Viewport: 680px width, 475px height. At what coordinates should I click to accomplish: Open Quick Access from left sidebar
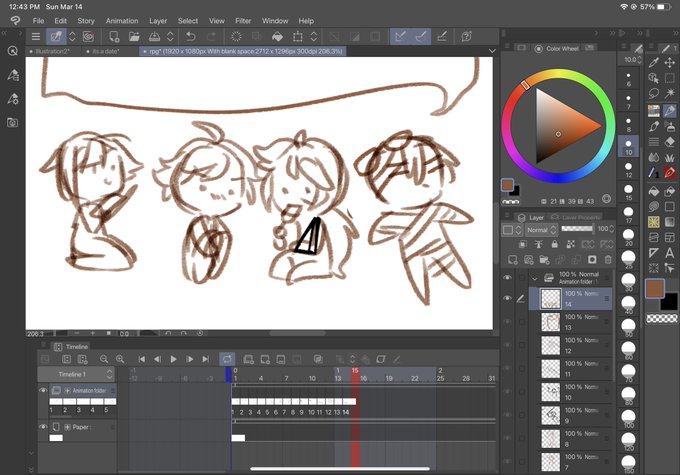(x=13, y=51)
